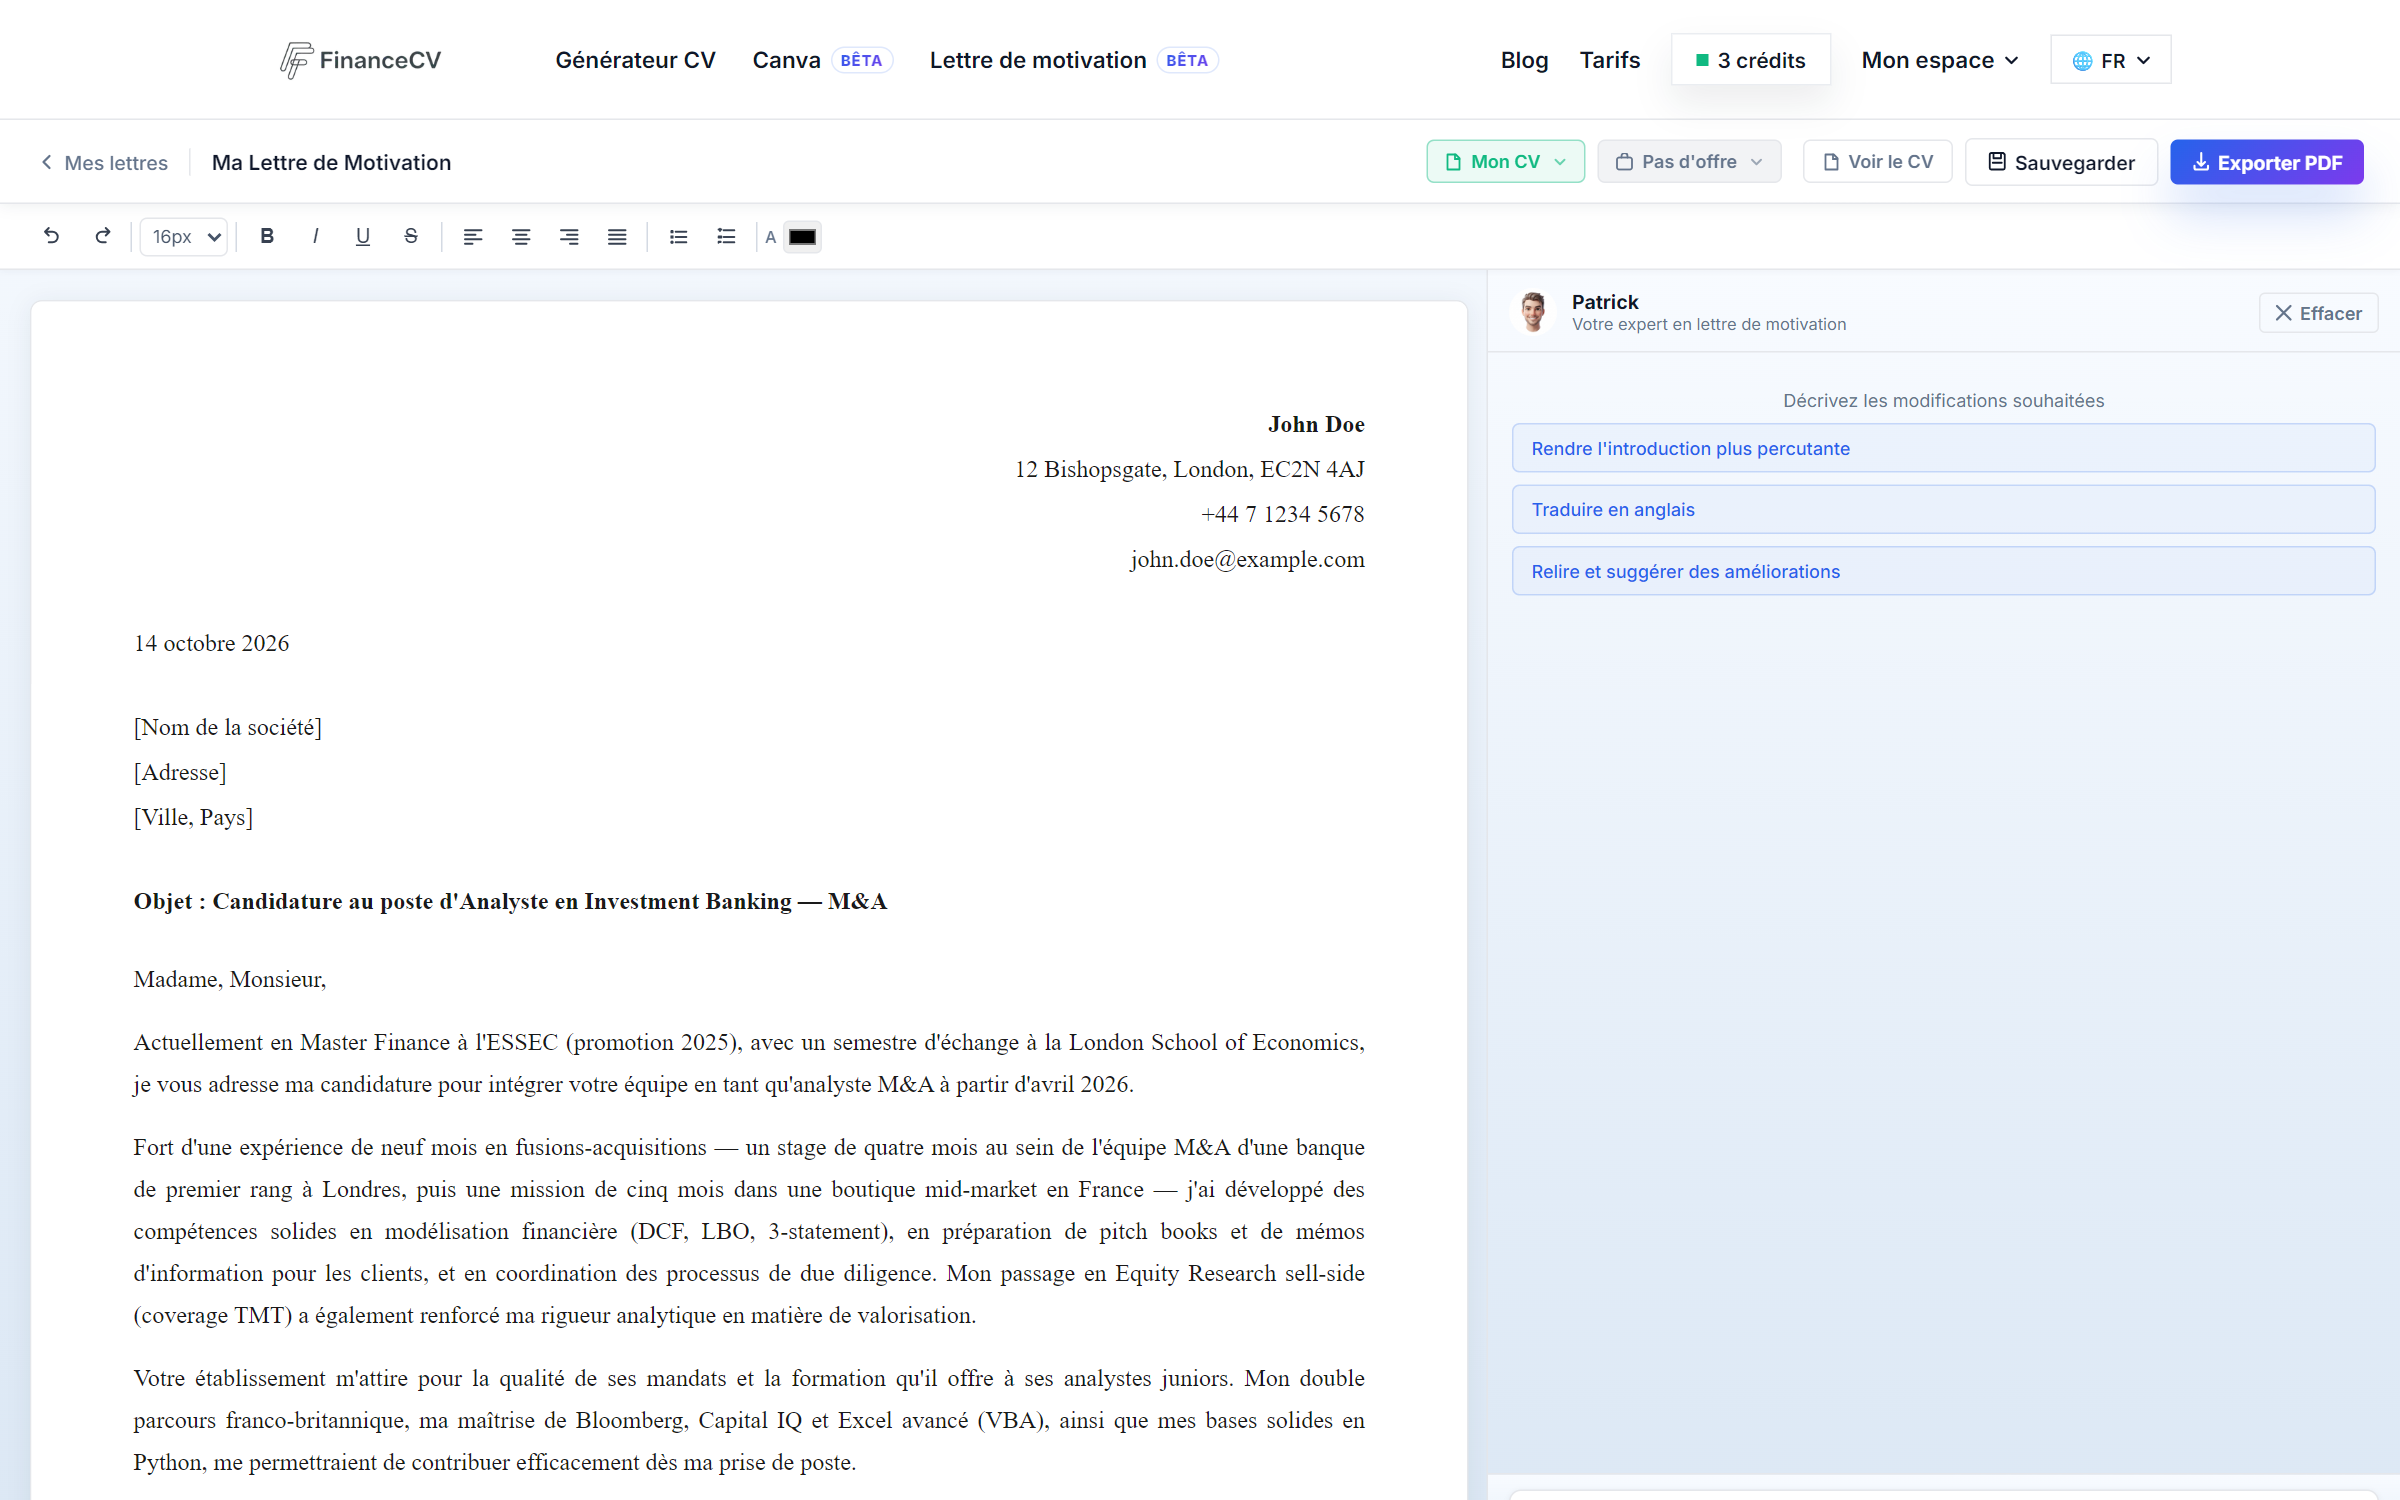Center align the text

[521, 237]
